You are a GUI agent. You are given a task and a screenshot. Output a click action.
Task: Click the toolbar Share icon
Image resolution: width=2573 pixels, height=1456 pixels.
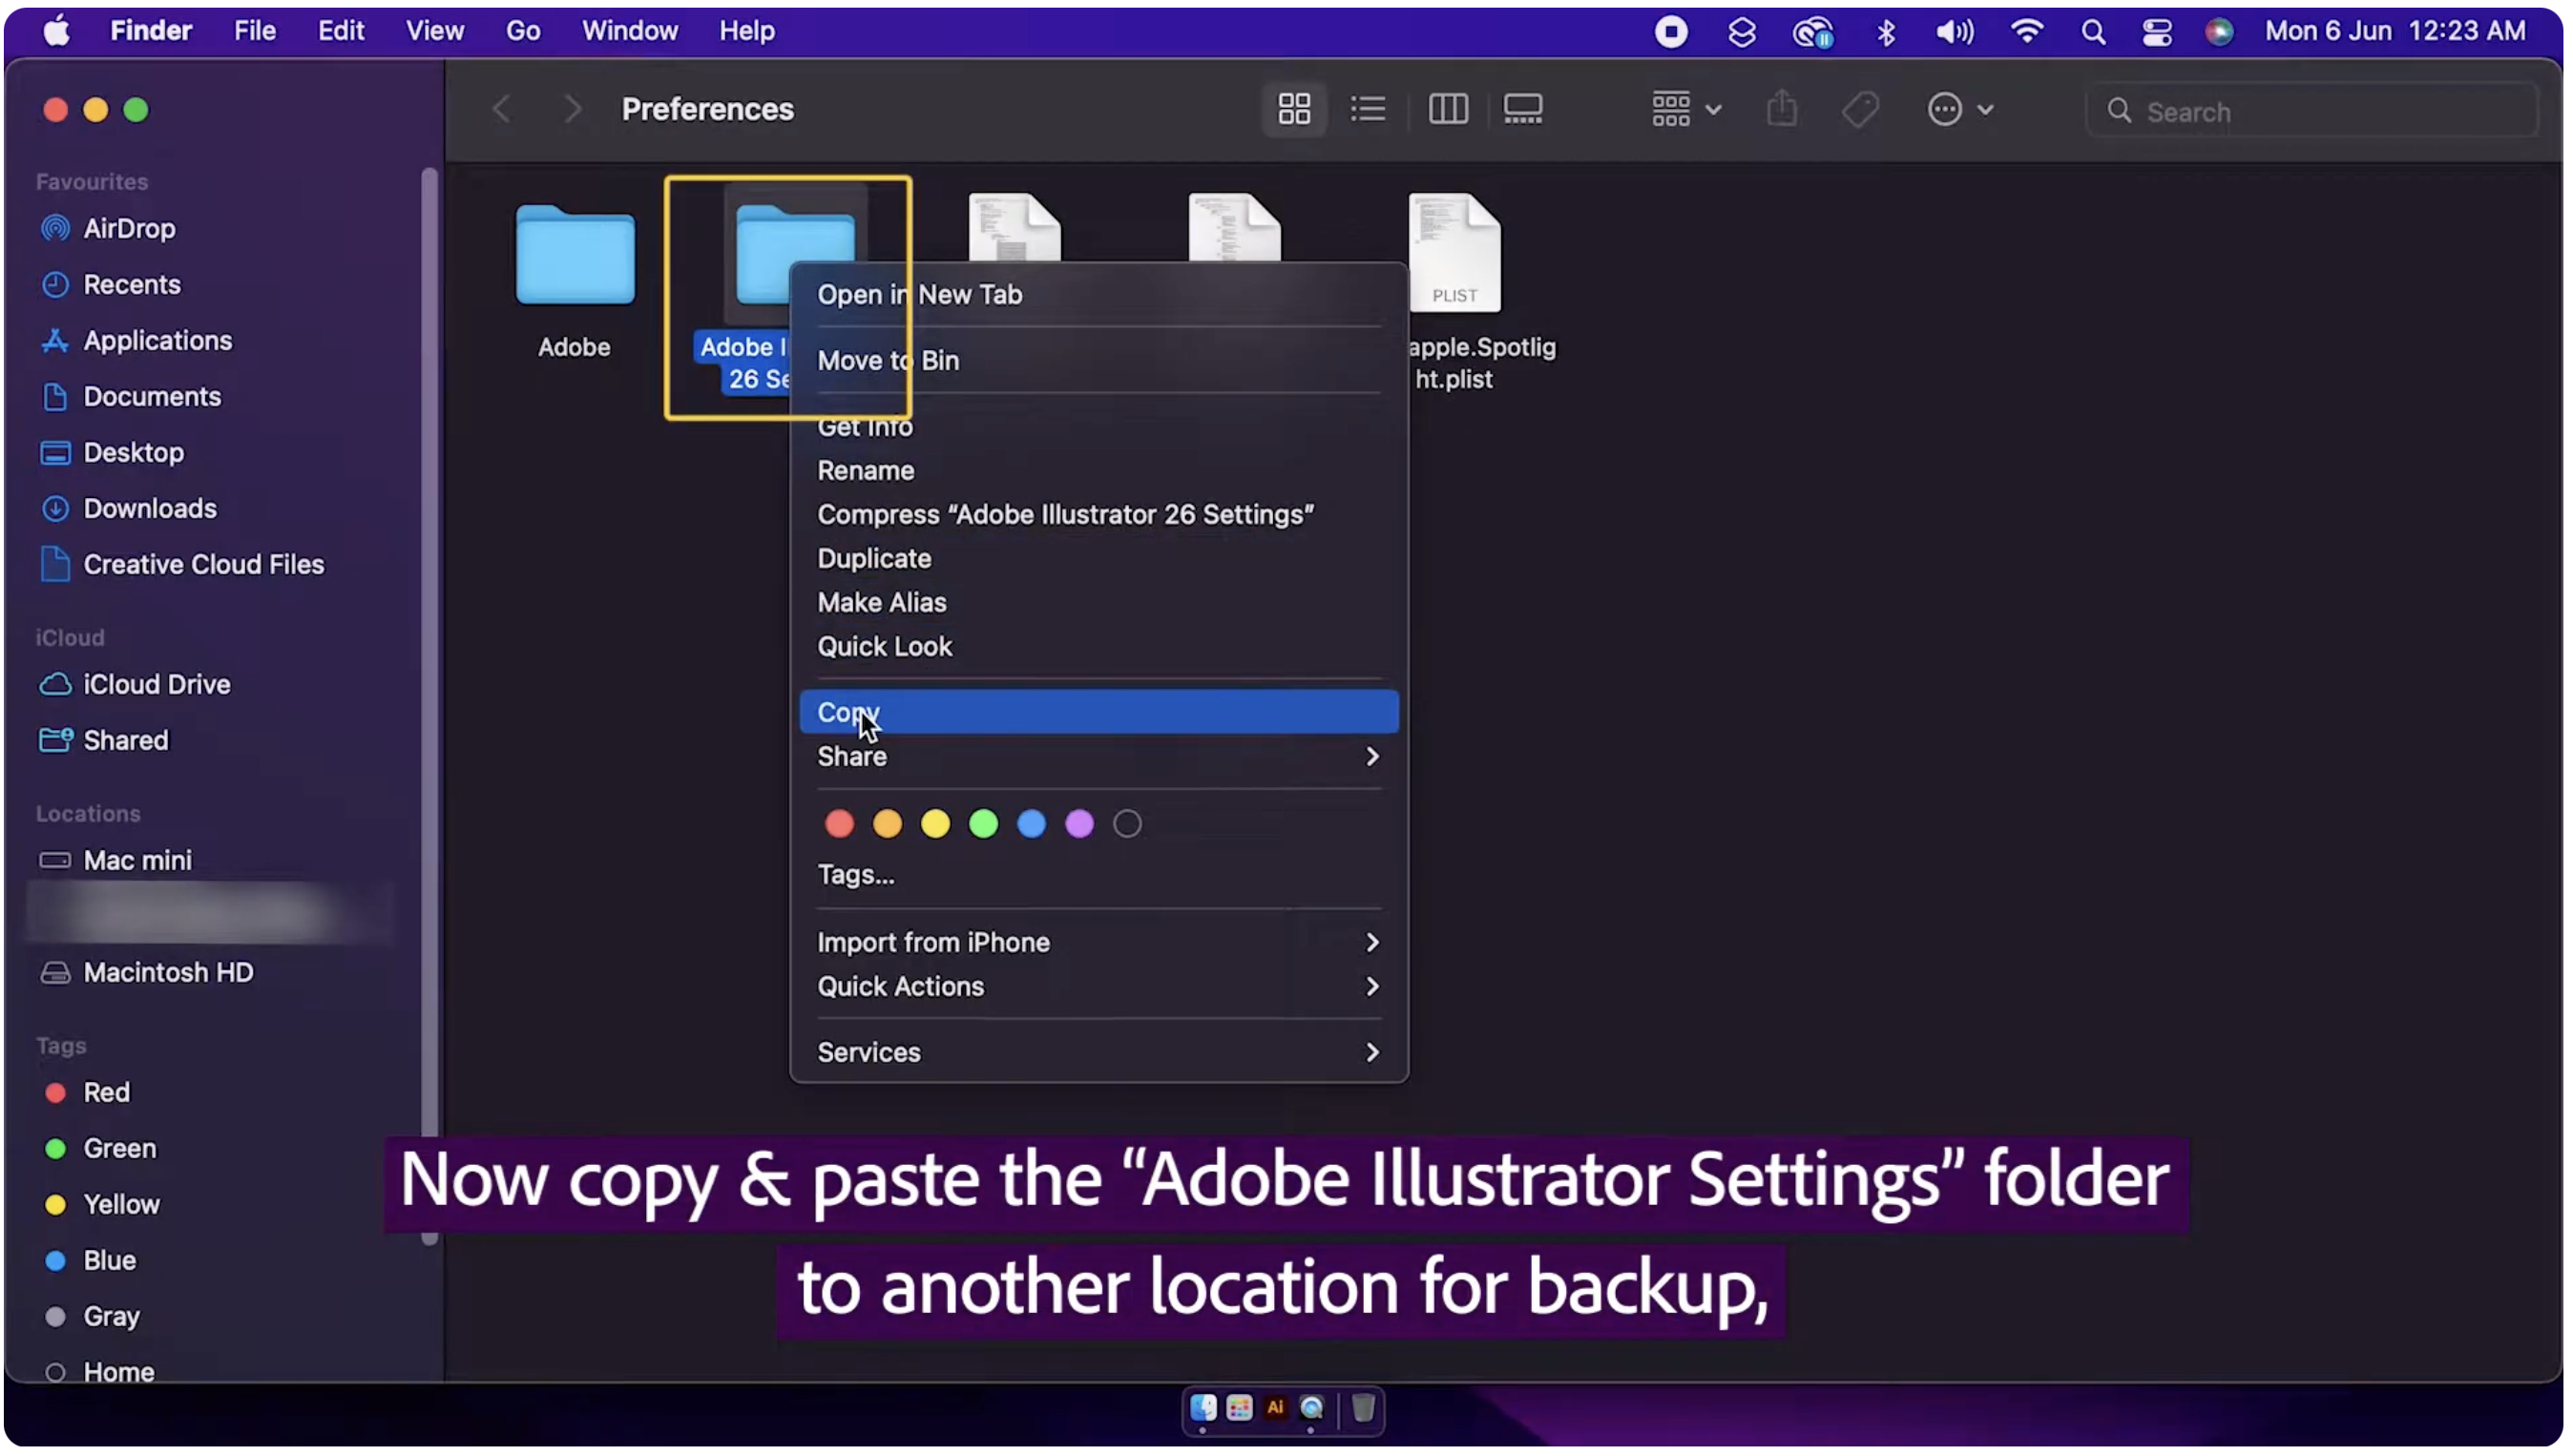1781,108
